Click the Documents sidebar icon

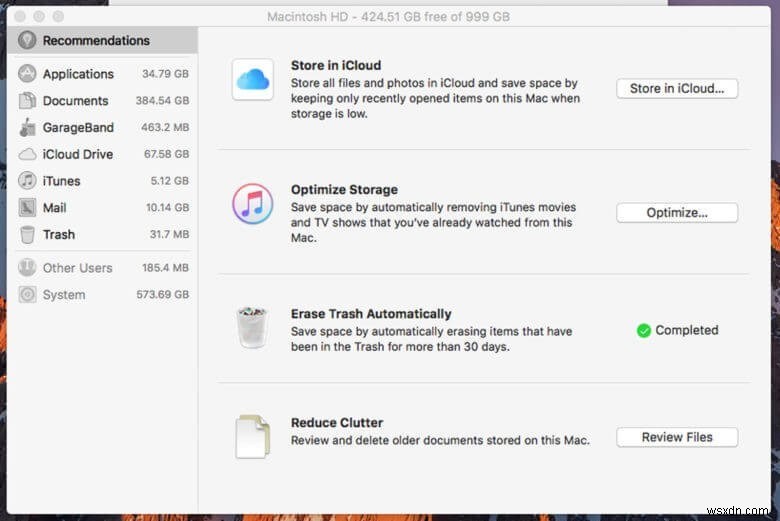click(27, 101)
